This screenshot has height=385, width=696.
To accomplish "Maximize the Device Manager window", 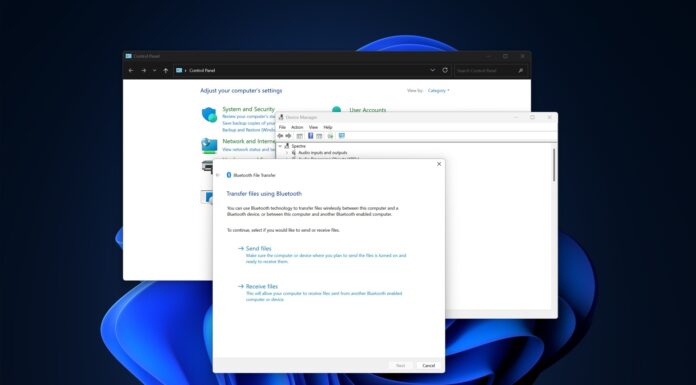I will coord(532,117).
